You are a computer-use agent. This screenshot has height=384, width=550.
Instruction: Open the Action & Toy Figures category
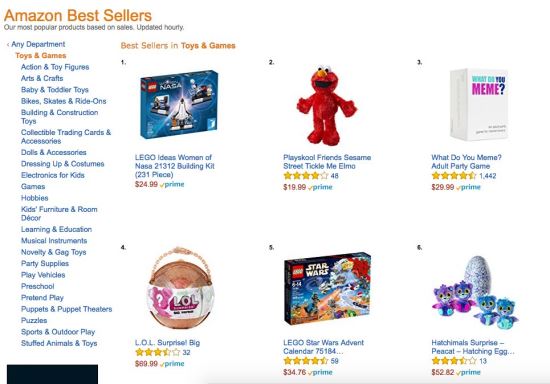coord(55,67)
